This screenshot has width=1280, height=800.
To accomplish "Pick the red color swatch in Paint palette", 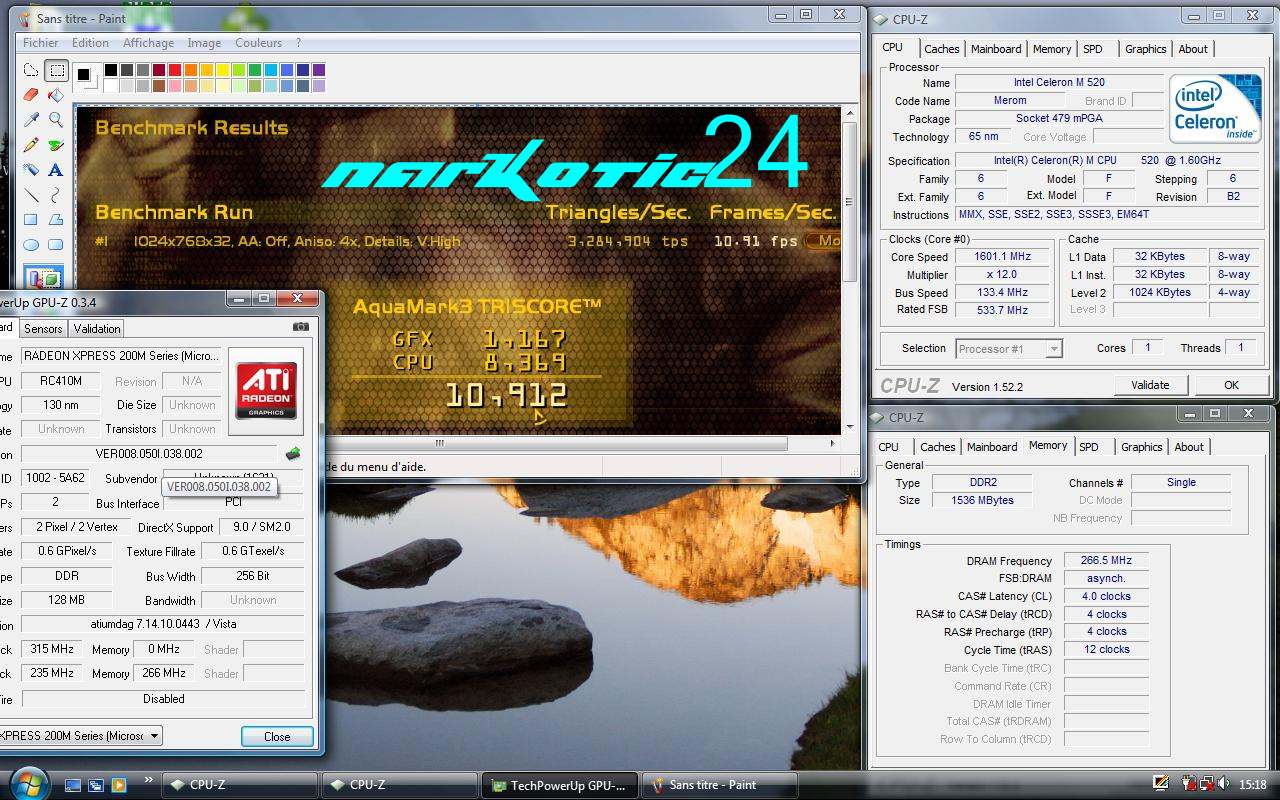I will point(174,70).
